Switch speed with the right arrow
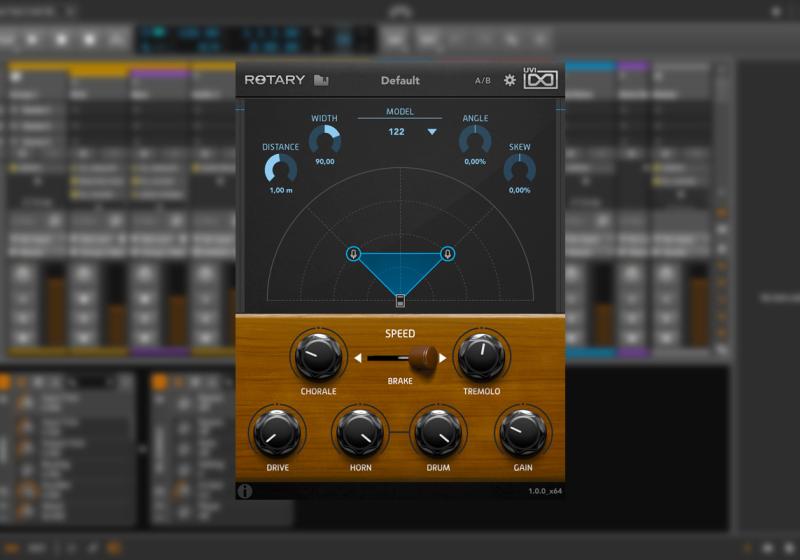This screenshot has width=800, height=560. [x=444, y=358]
